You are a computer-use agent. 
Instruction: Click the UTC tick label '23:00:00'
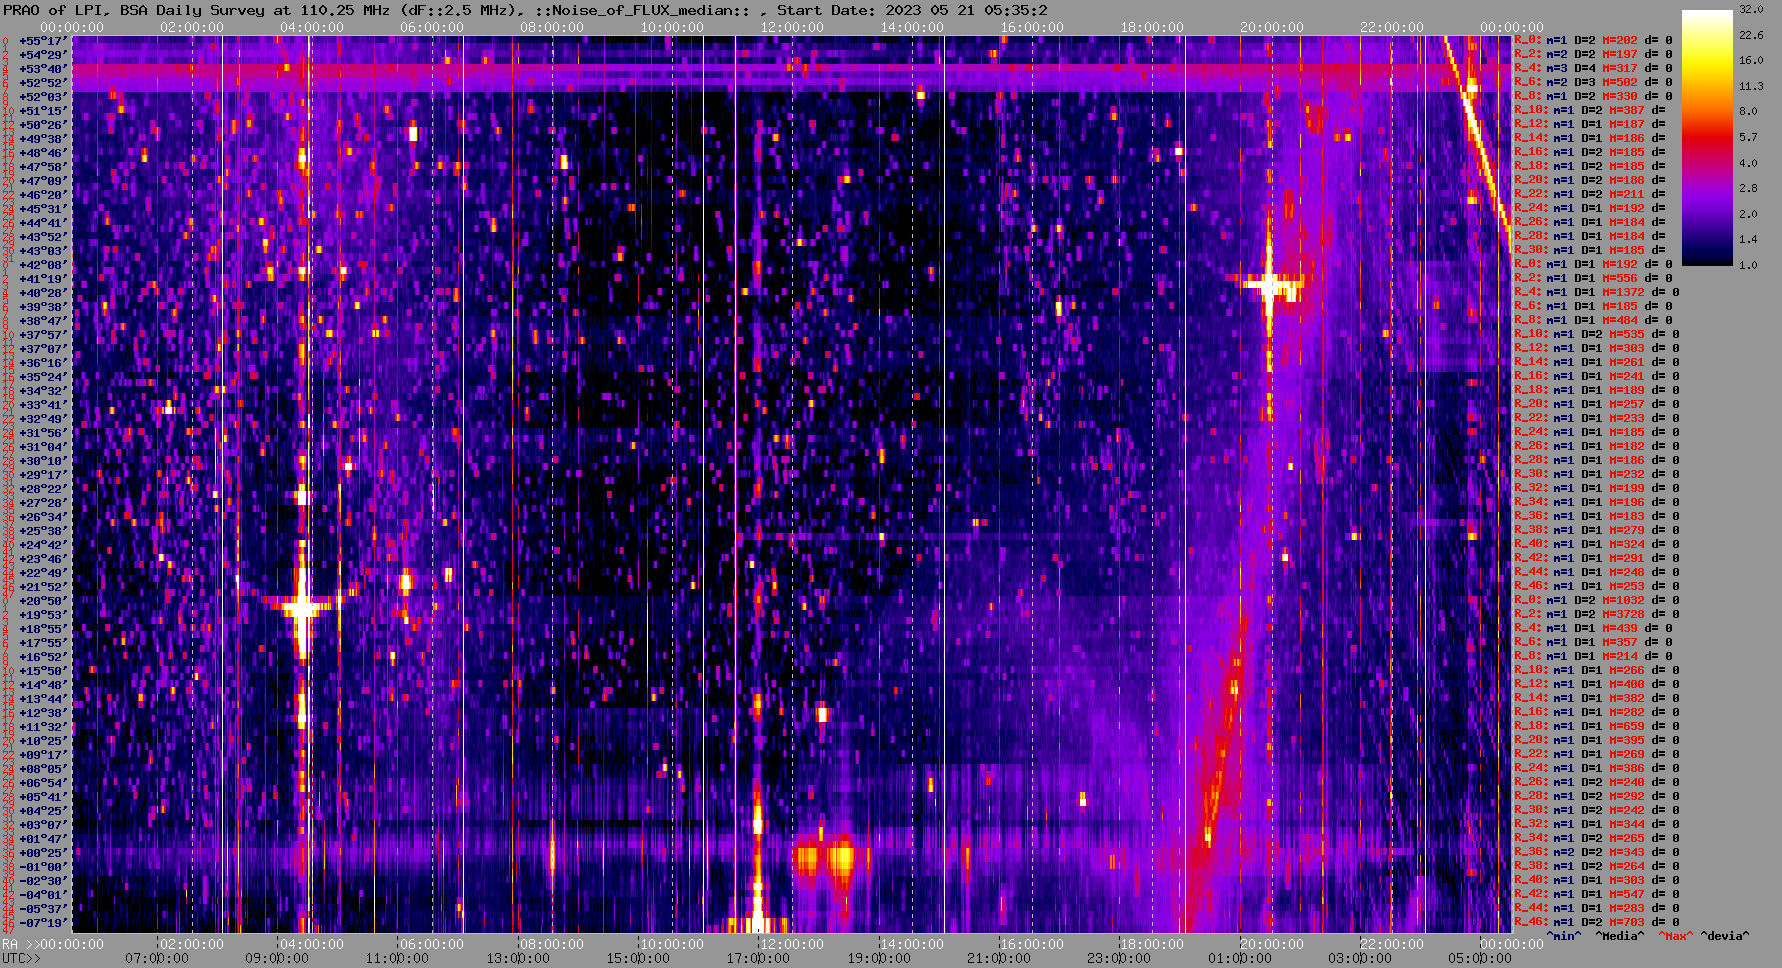coord(1119,958)
